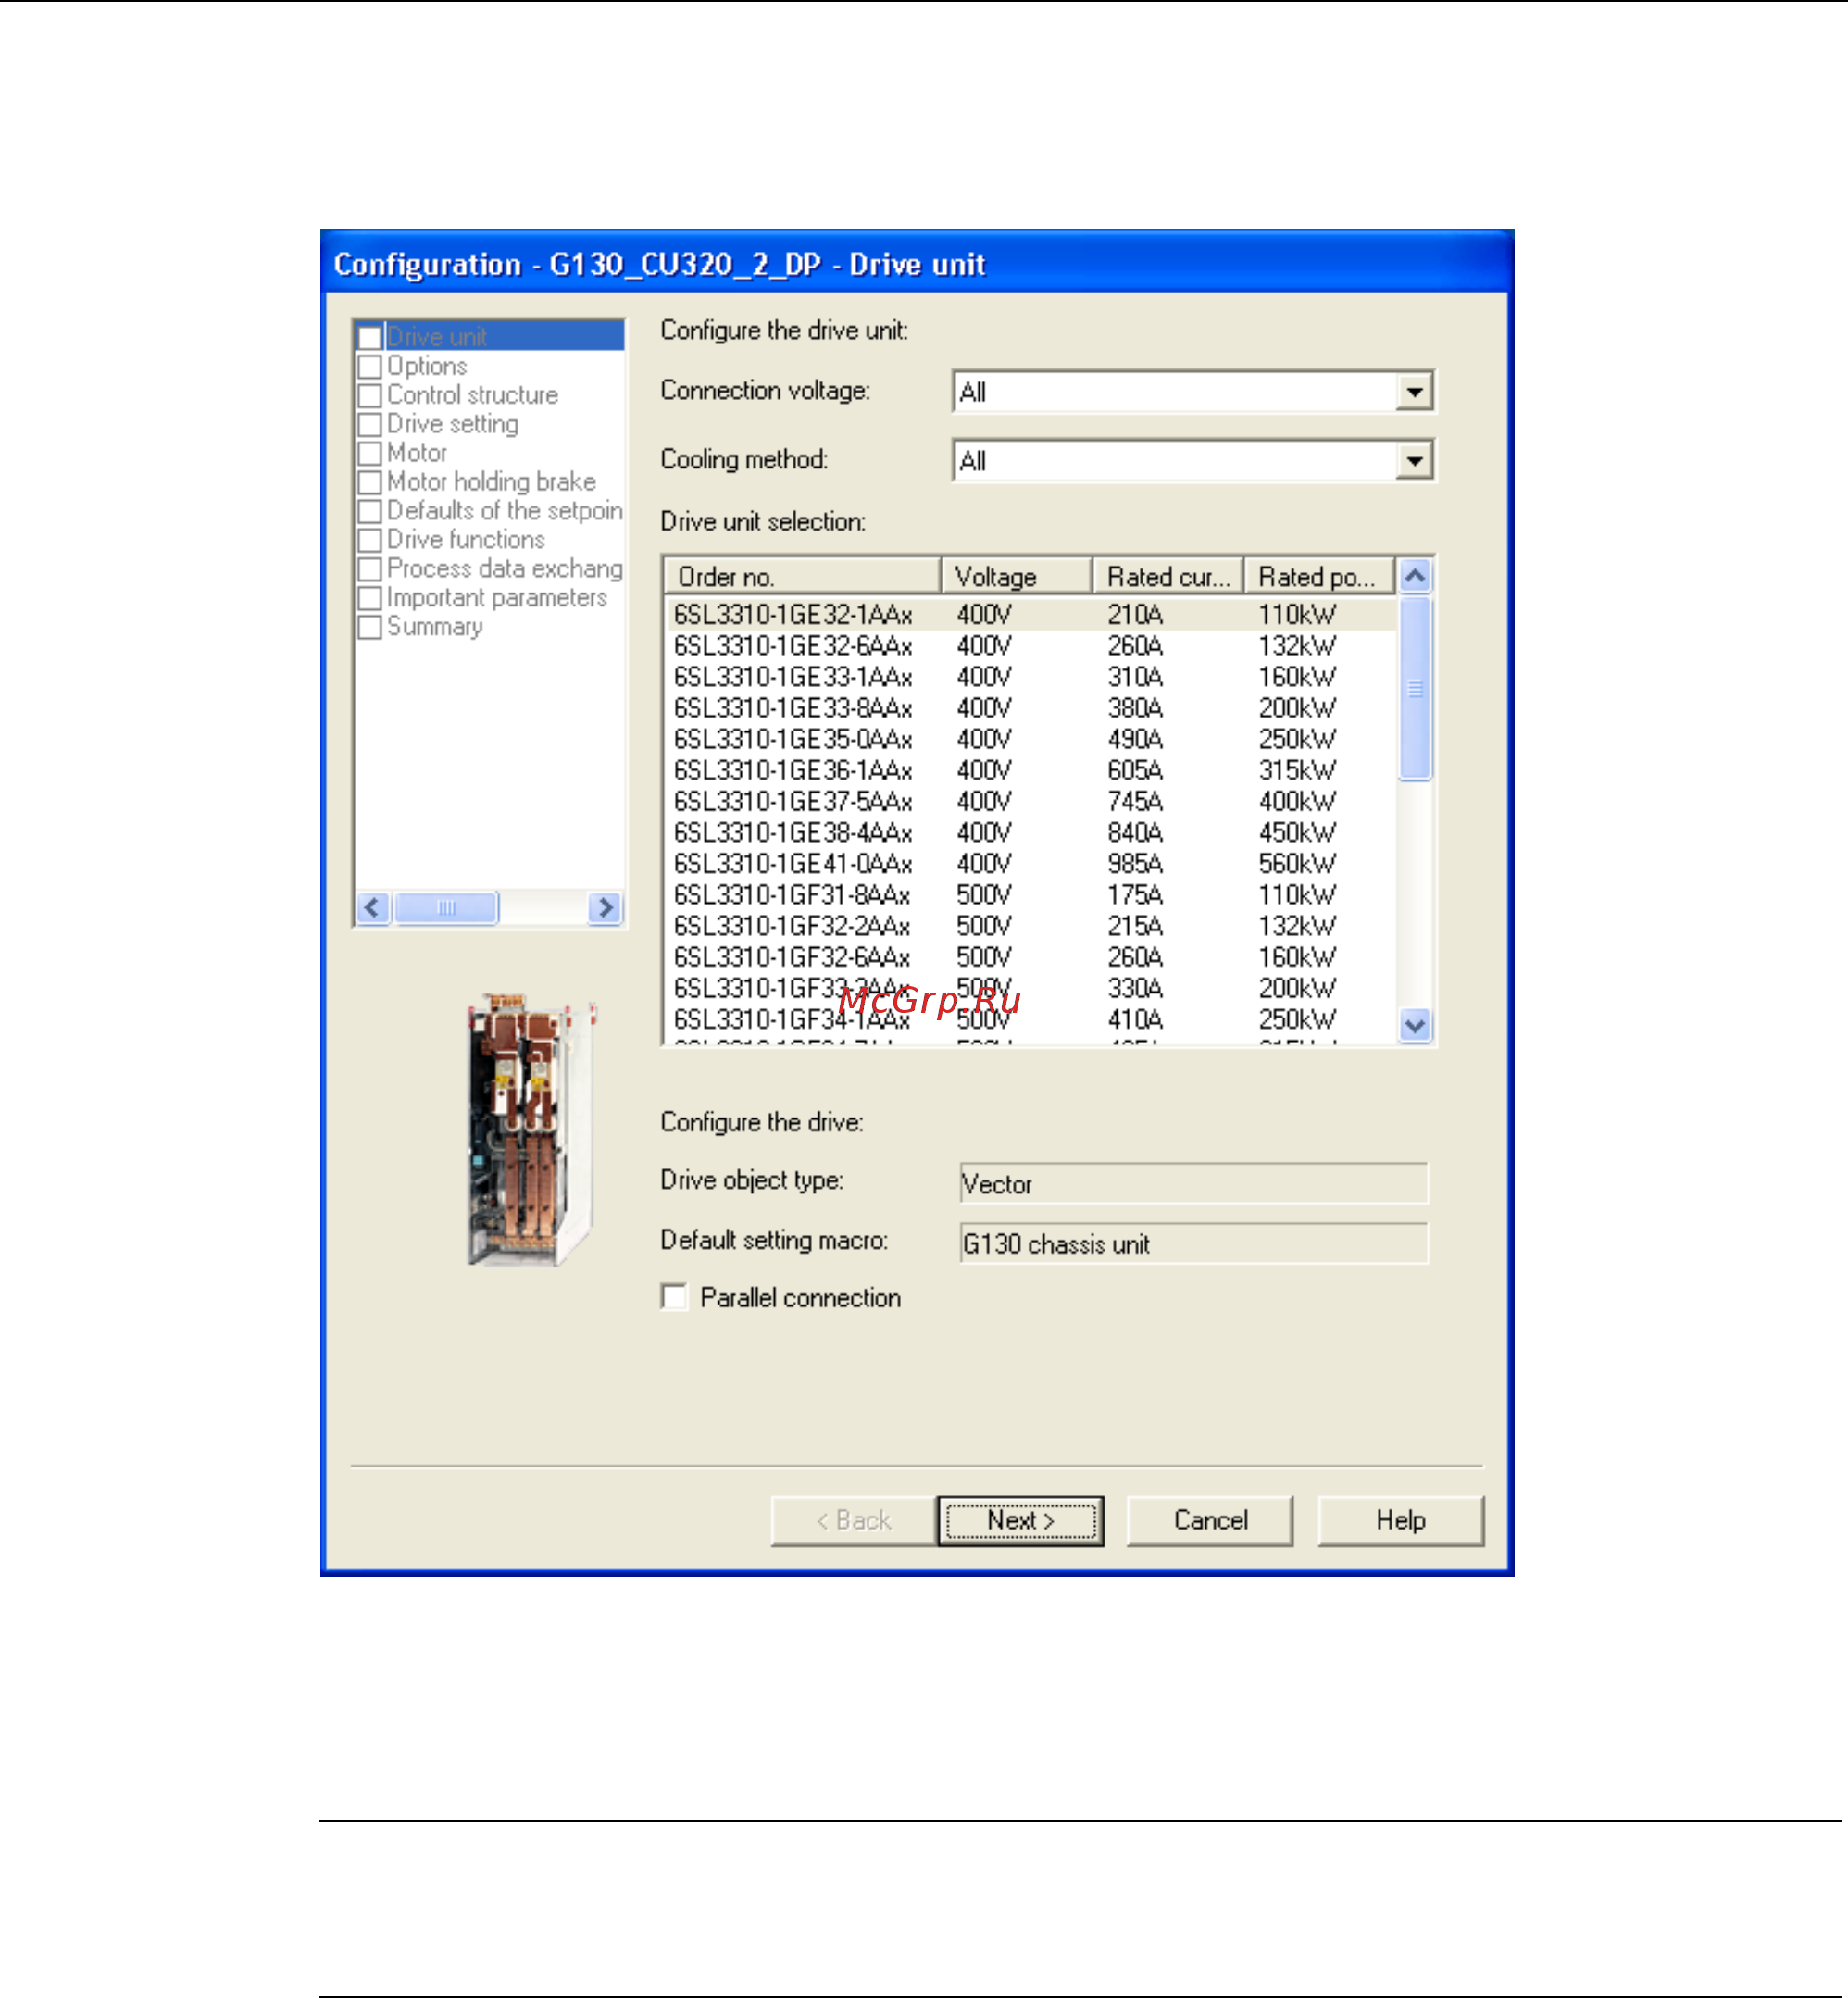This screenshot has width=1848, height=1998.
Task: Select the Options step in the list
Action: (x=427, y=366)
